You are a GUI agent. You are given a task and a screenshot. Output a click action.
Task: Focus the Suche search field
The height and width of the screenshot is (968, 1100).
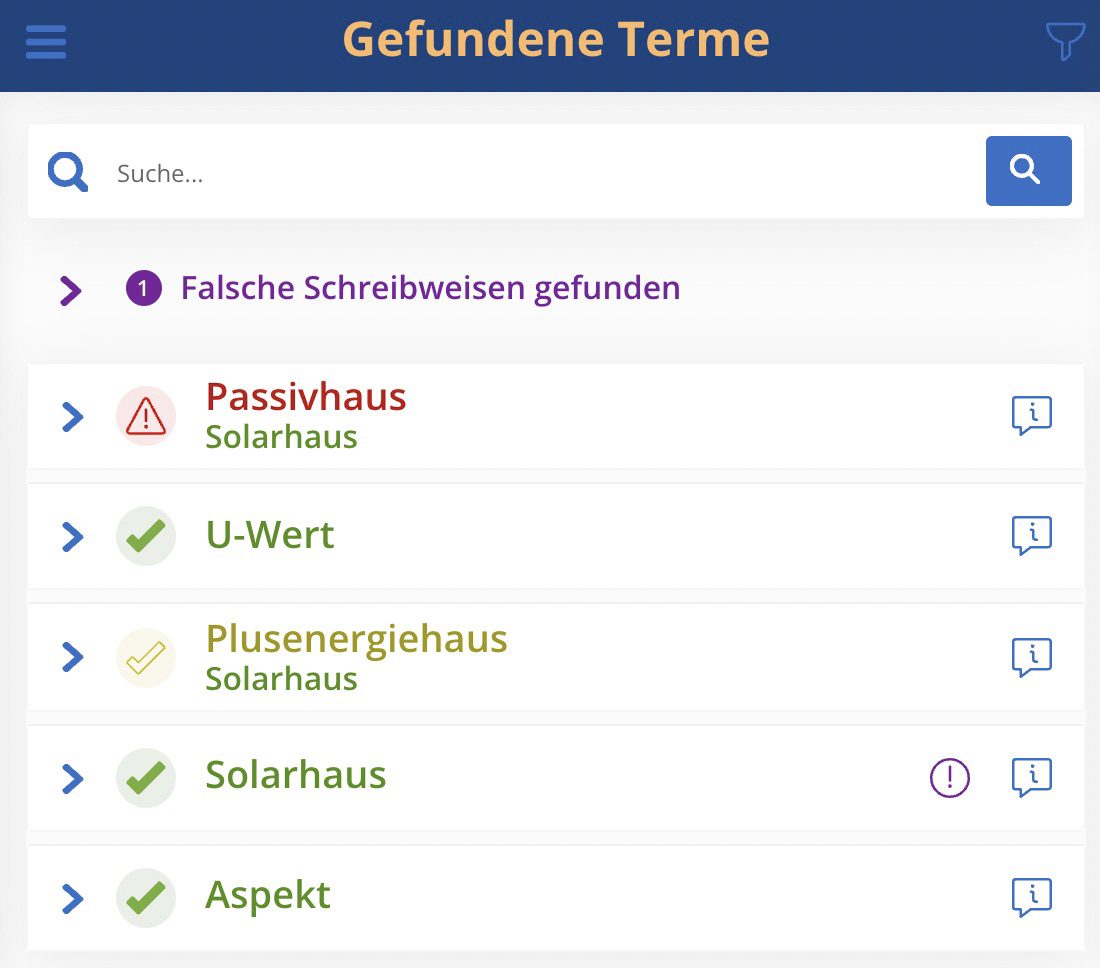pyautogui.click(x=540, y=173)
